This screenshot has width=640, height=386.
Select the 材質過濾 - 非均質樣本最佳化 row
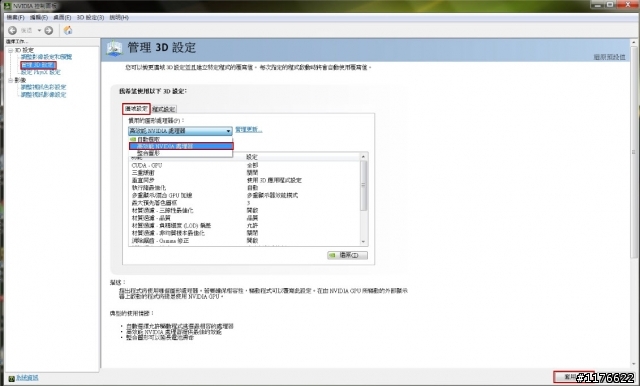click(x=245, y=233)
